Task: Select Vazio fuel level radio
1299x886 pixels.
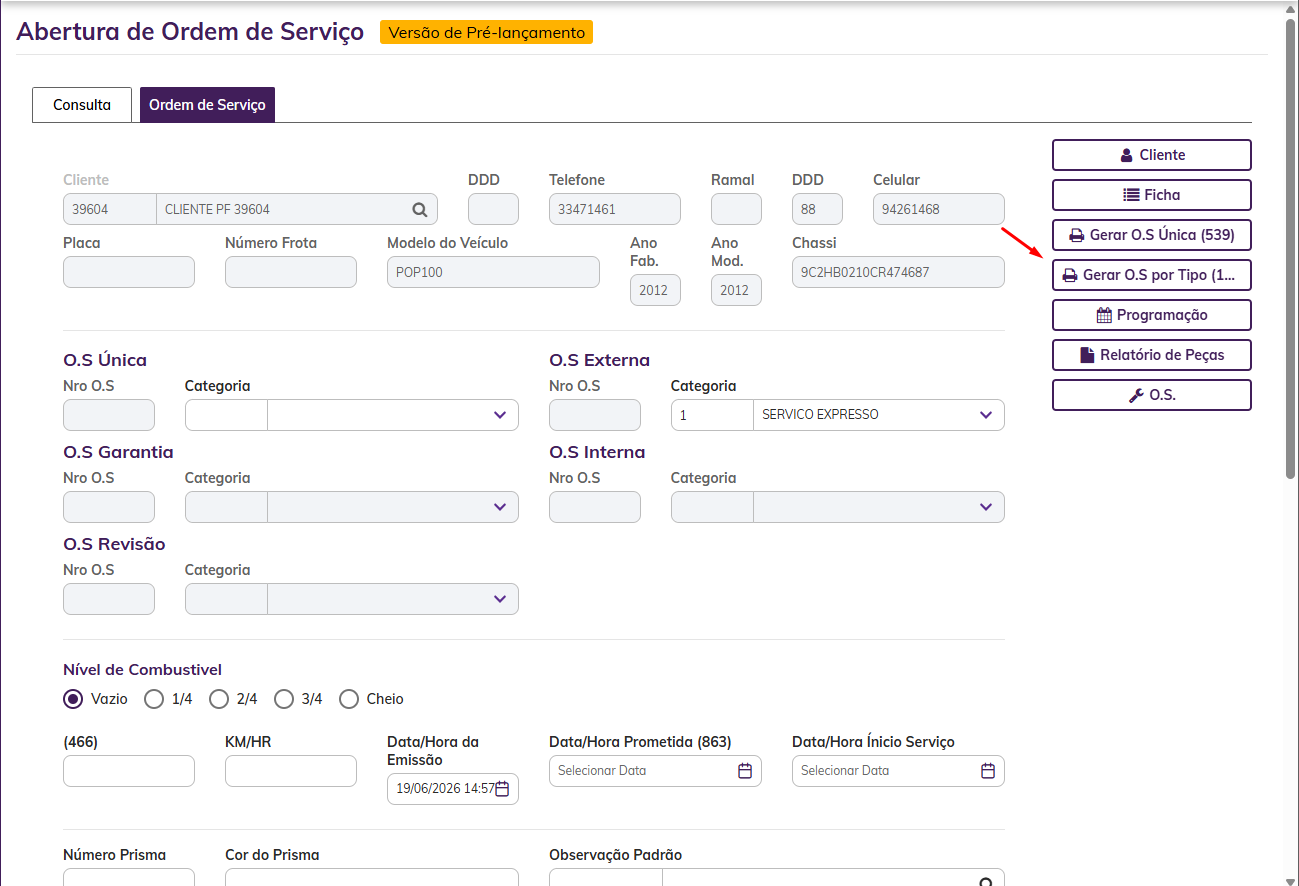Action: pyautogui.click(x=73, y=699)
